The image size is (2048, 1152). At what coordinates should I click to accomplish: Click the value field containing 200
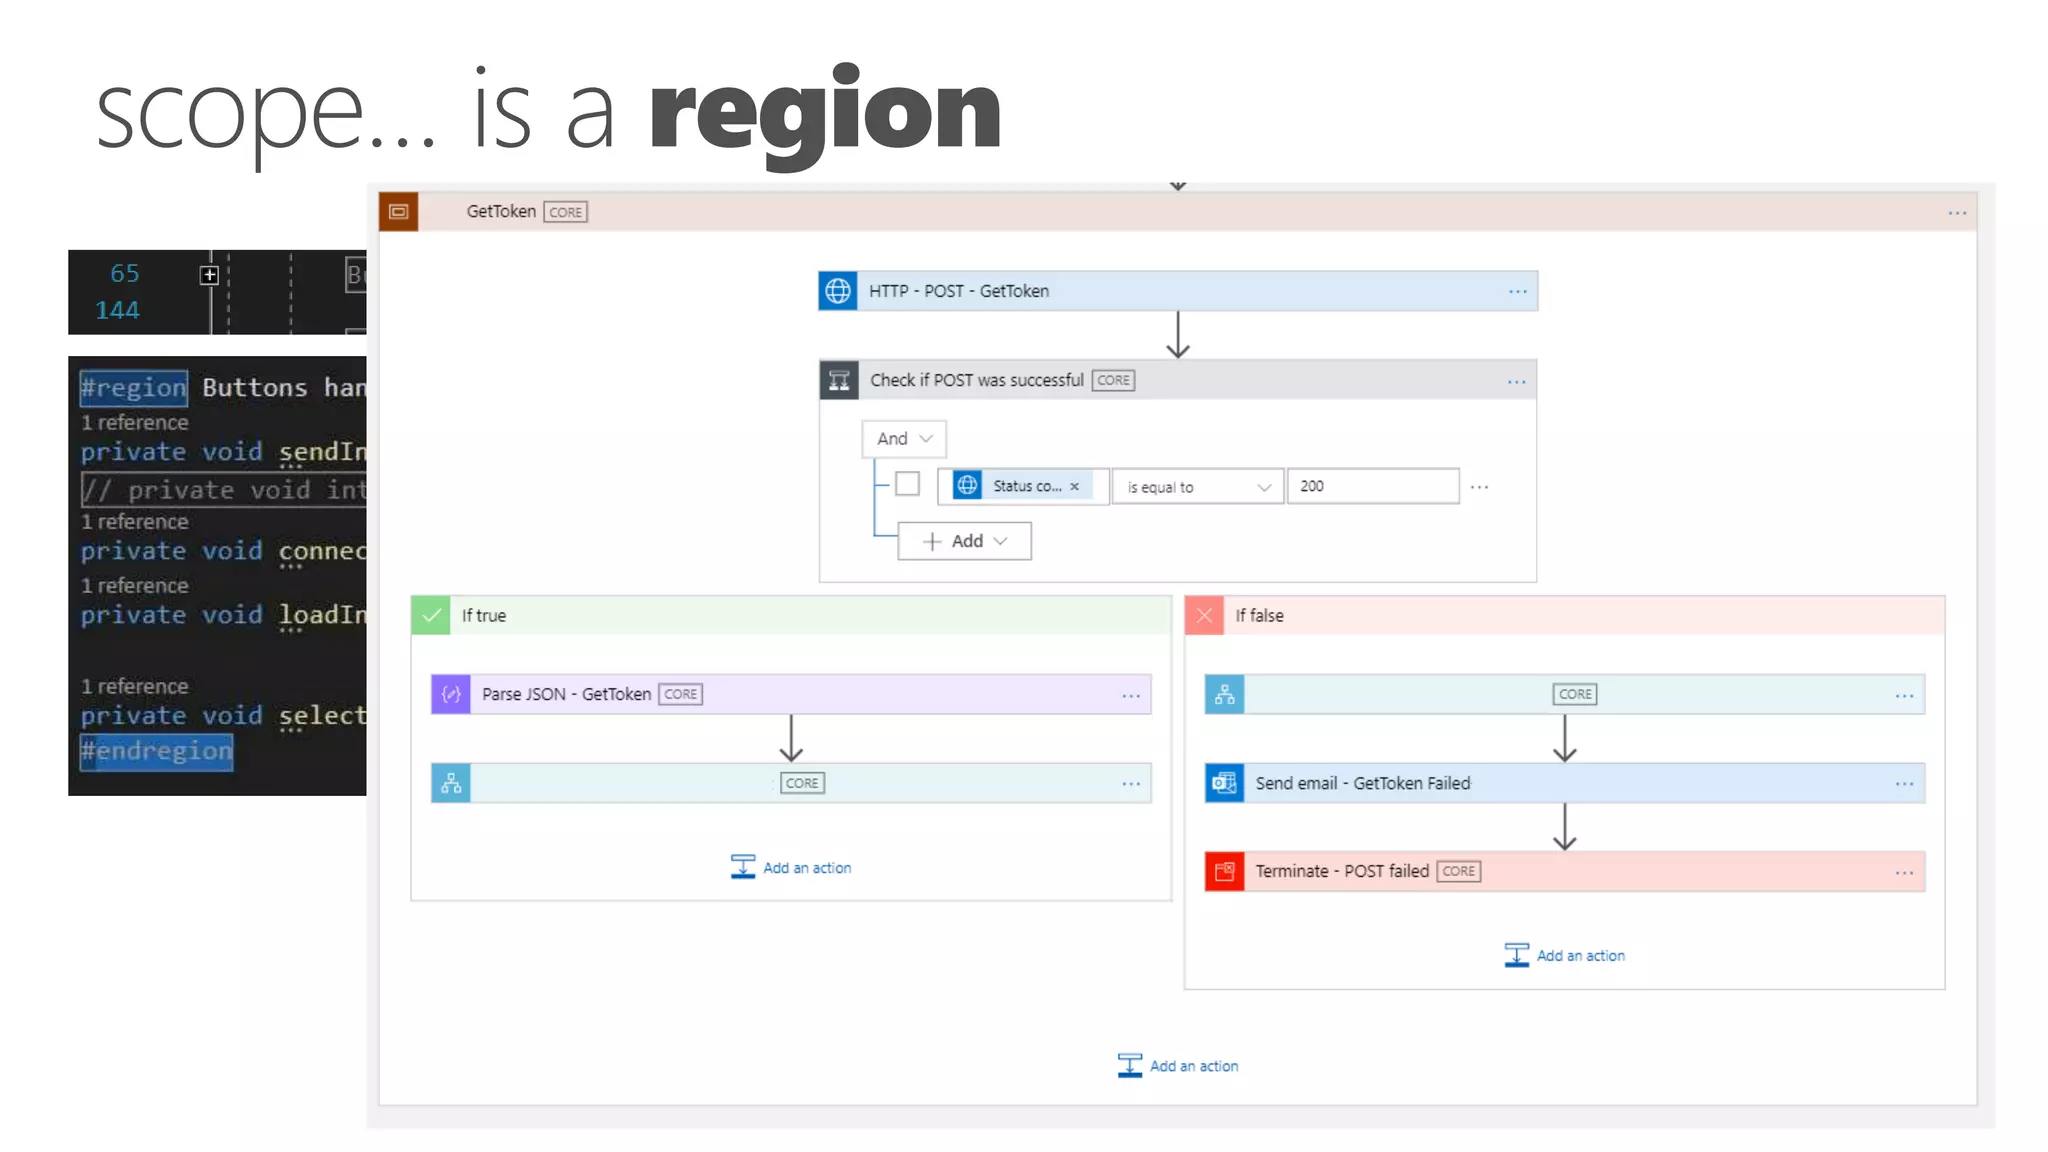coord(1372,486)
